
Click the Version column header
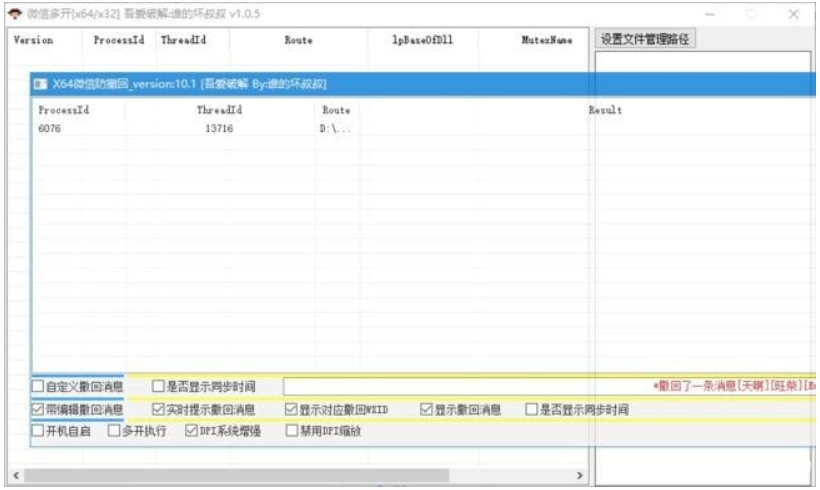33,40
